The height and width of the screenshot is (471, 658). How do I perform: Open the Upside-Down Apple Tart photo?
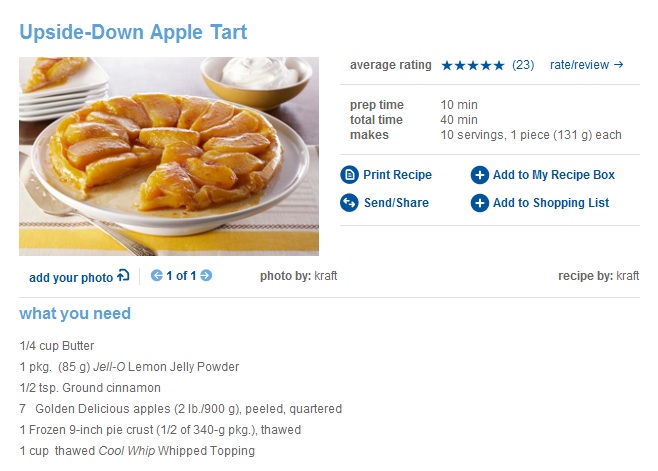pos(169,156)
